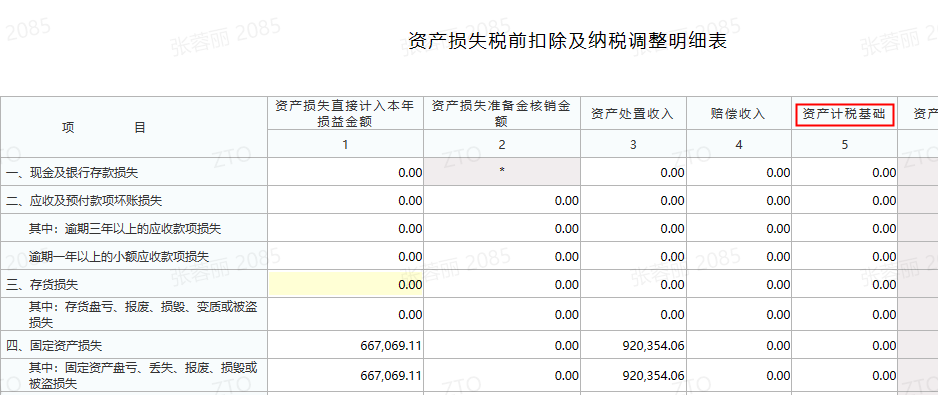938x395 pixels.
Task: Click column 5 cell of 四、固定资产损失
Action: 845,345
